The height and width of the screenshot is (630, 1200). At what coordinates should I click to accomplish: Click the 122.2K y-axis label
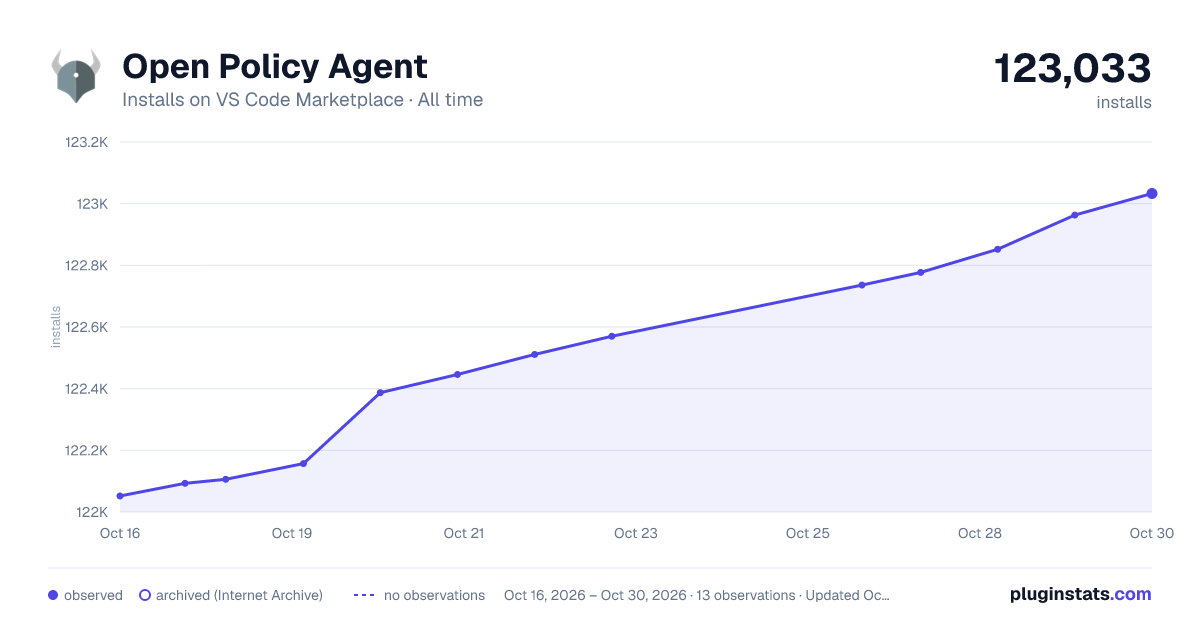point(86,450)
